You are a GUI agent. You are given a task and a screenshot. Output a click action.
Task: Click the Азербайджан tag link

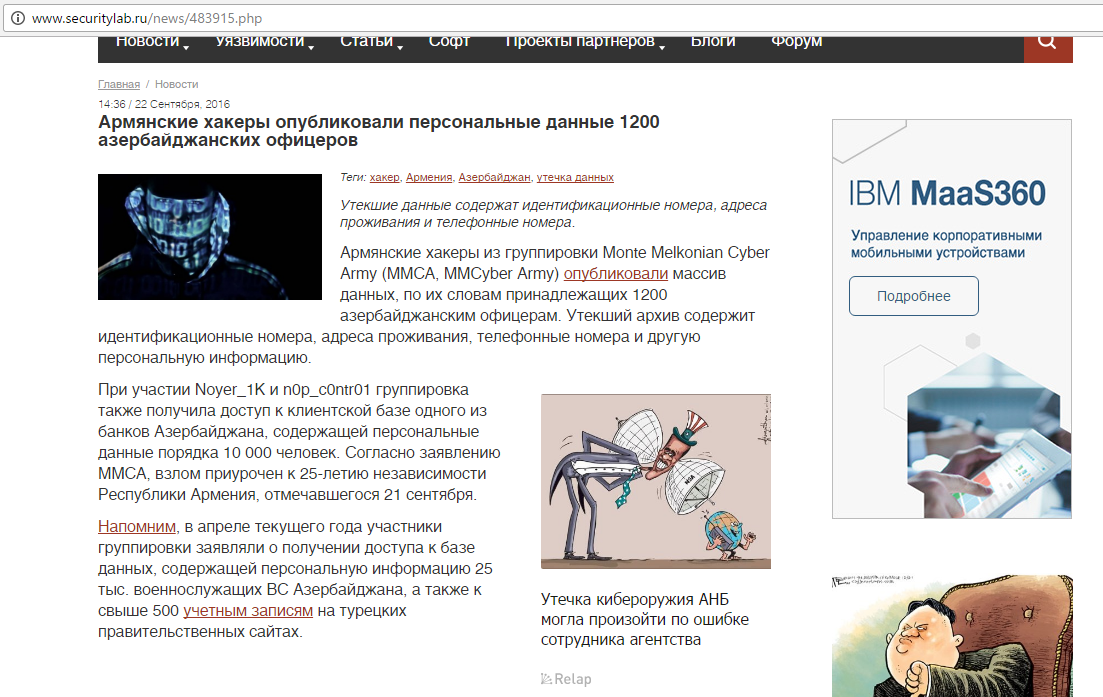(x=495, y=177)
